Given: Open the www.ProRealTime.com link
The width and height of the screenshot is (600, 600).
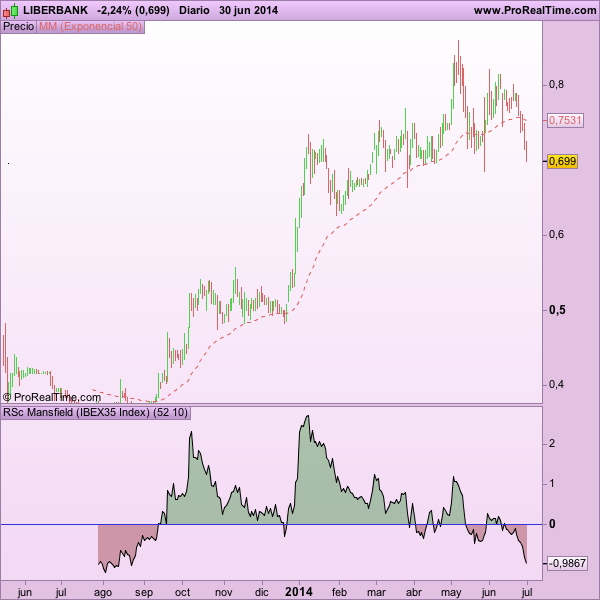Looking at the screenshot, I should pyautogui.click(x=535, y=10).
